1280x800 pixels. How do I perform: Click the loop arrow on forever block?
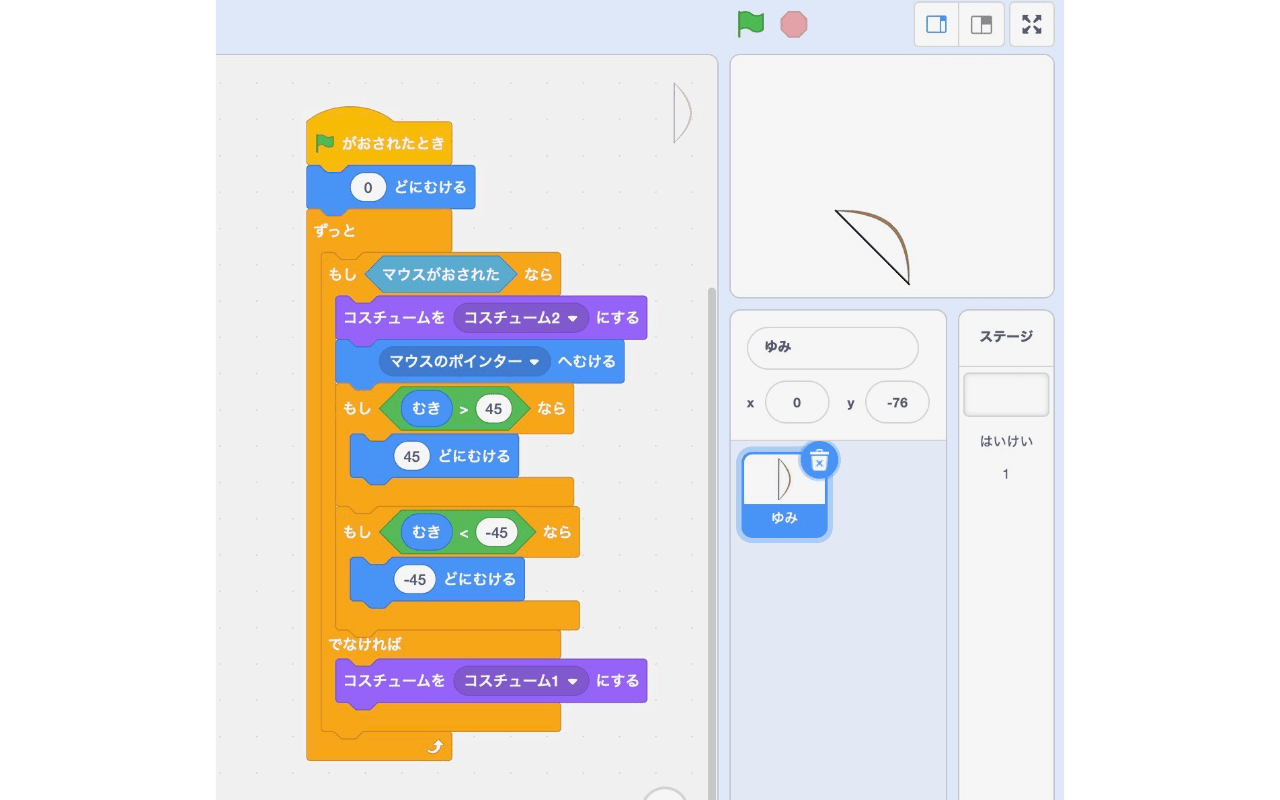pyautogui.click(x=435, y=747)
